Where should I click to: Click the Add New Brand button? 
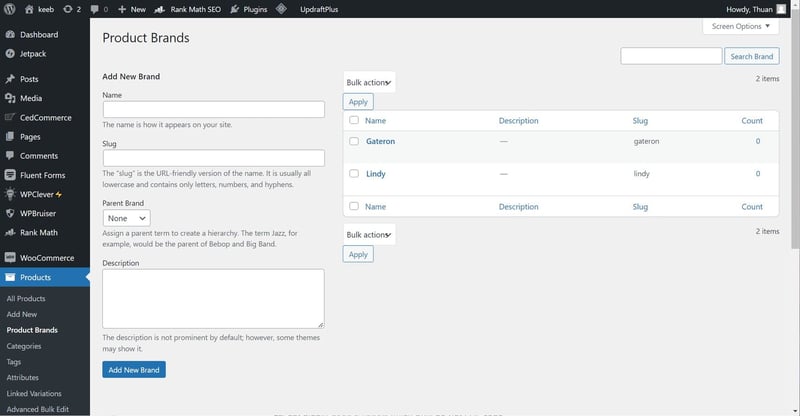134,370
